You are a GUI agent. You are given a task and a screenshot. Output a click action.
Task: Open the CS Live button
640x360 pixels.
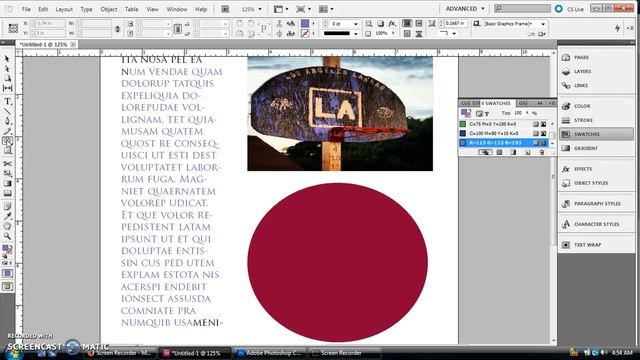click(x=570, y=9)
